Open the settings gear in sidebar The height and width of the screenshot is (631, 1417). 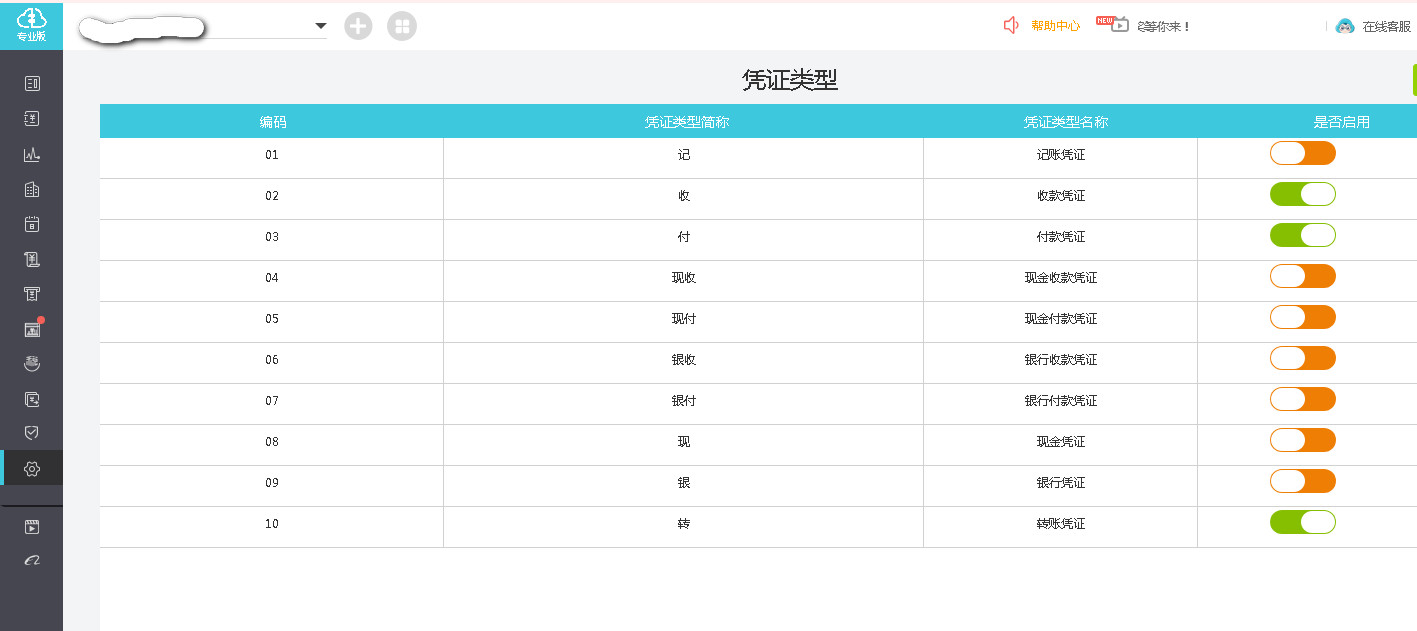tap(32, 468)
